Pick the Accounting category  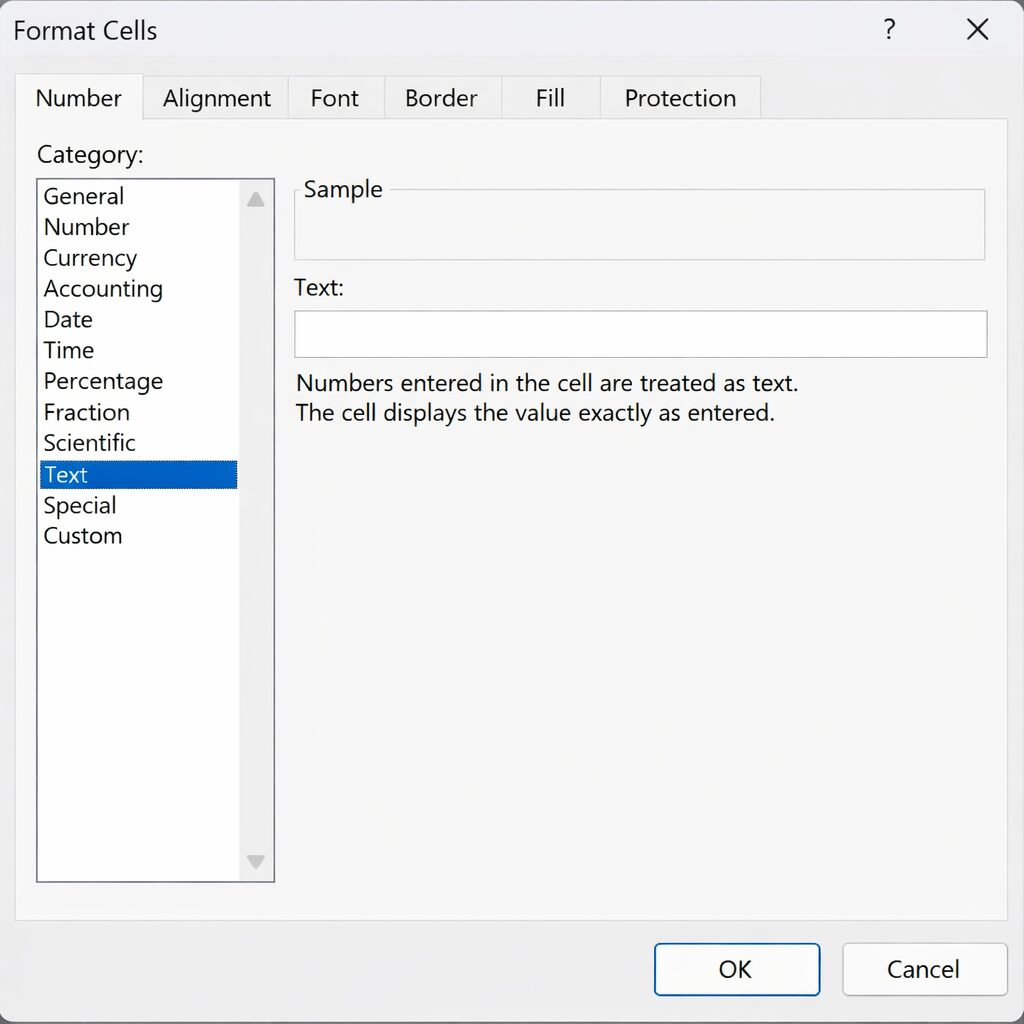click(103, 289)
